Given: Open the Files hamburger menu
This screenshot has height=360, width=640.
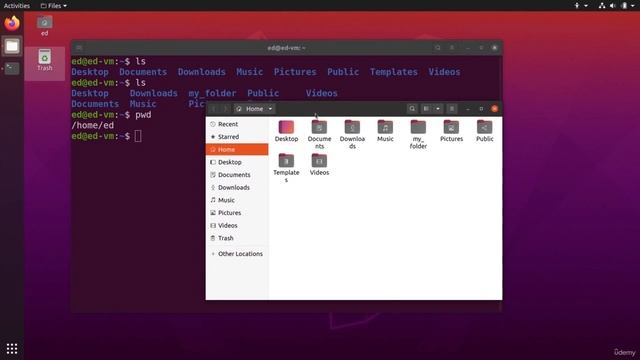Looking at the screenshot, I should pos(452,109).
